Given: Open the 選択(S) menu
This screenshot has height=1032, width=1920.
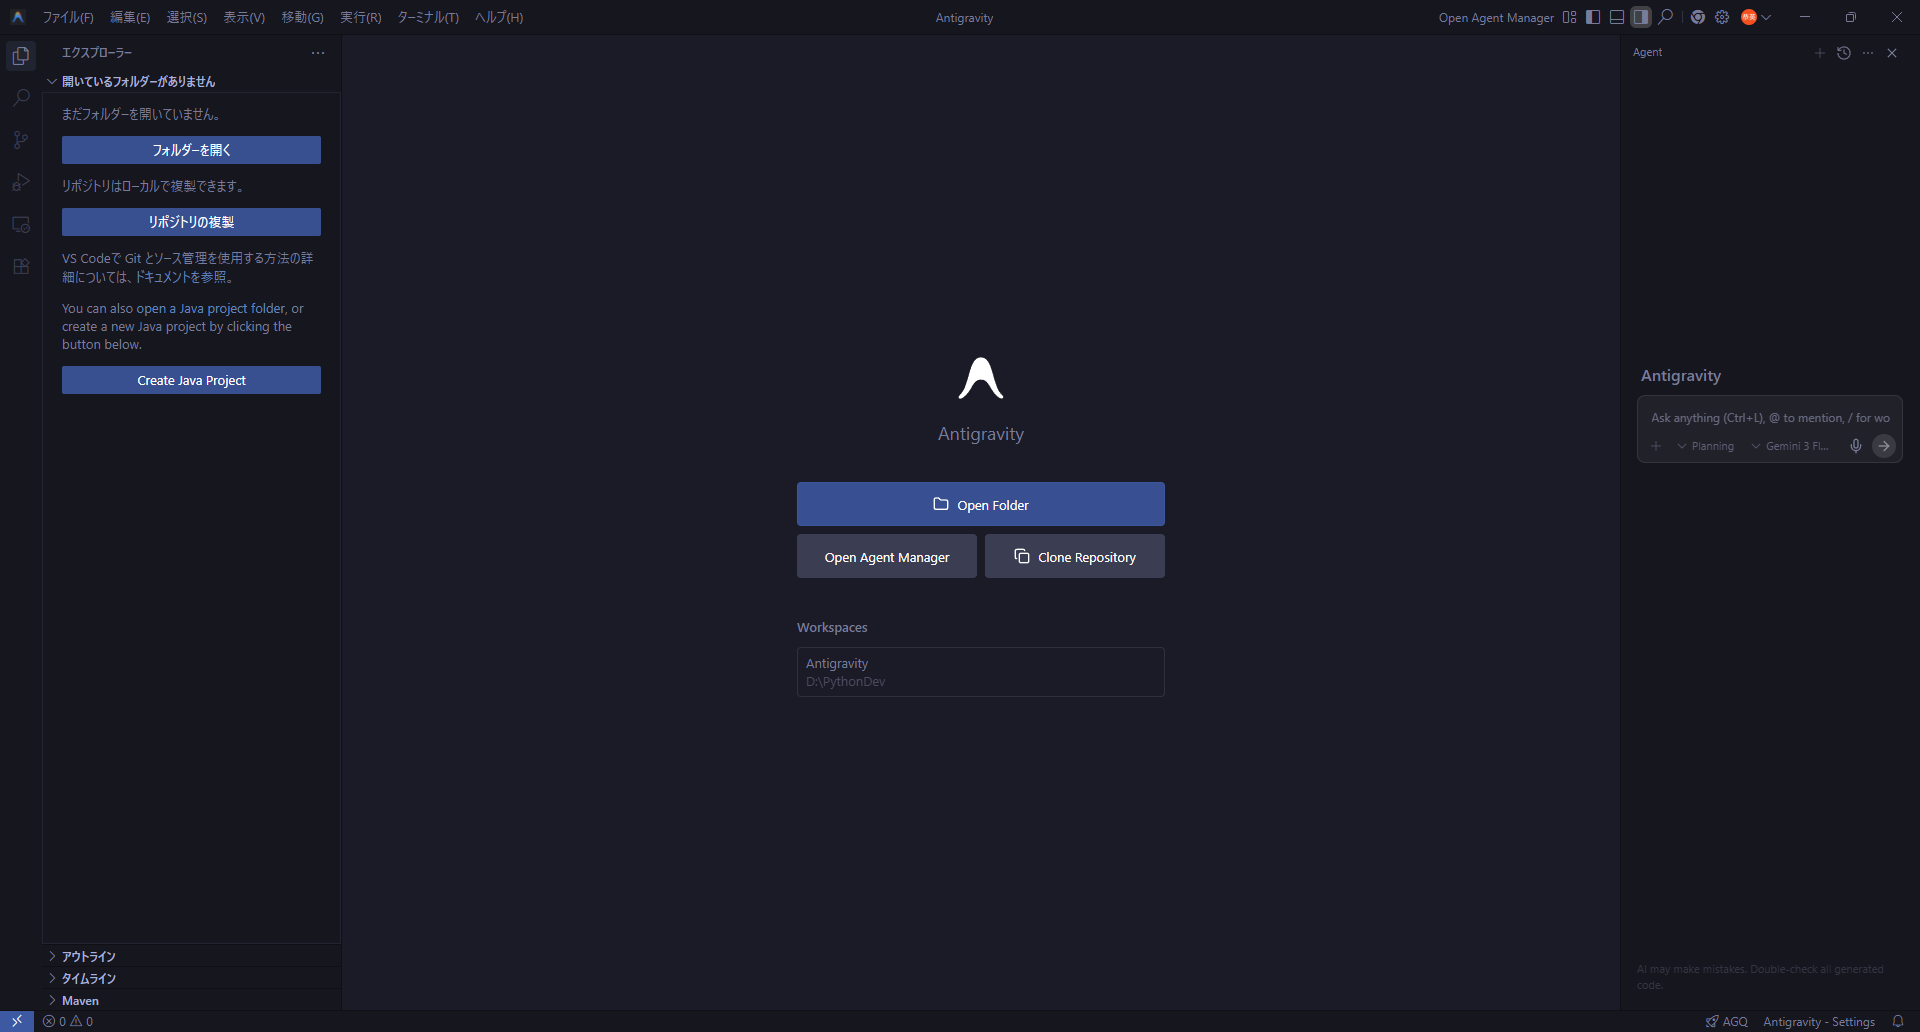Looking at the screenshot, I should click(187, 17).
